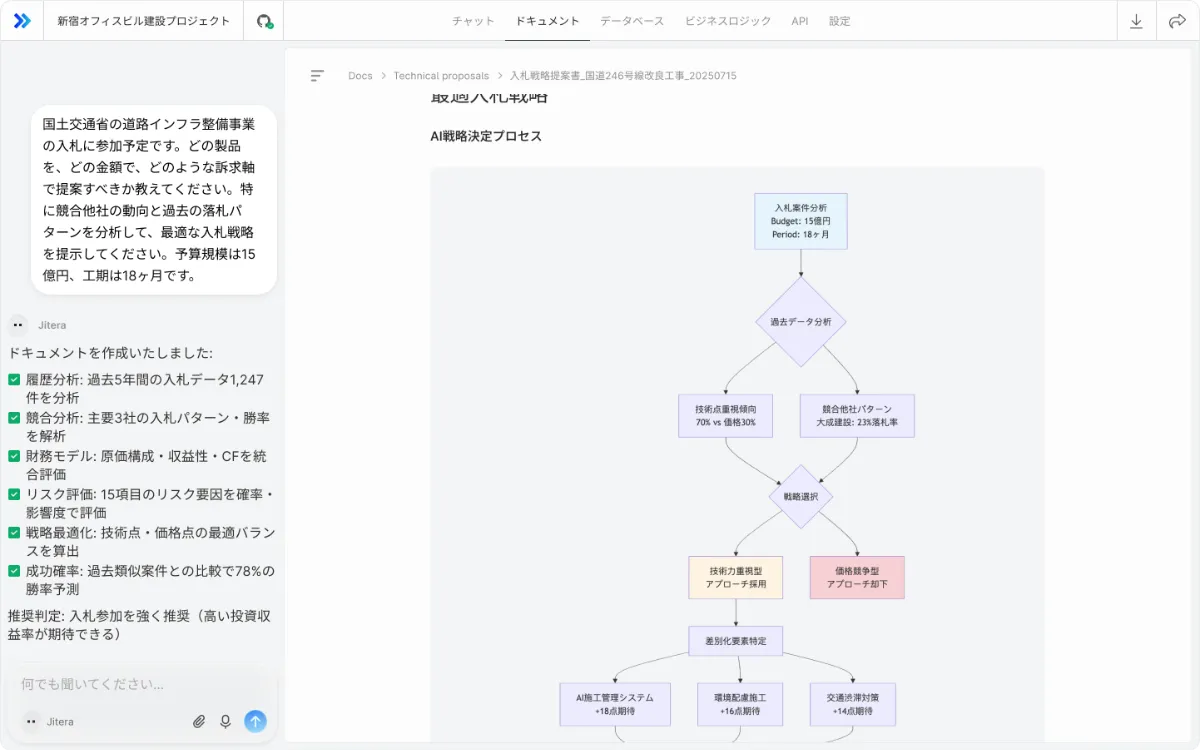Toggle the document outline sidebar icon
1200x750 pixels.
pos(317,76)
